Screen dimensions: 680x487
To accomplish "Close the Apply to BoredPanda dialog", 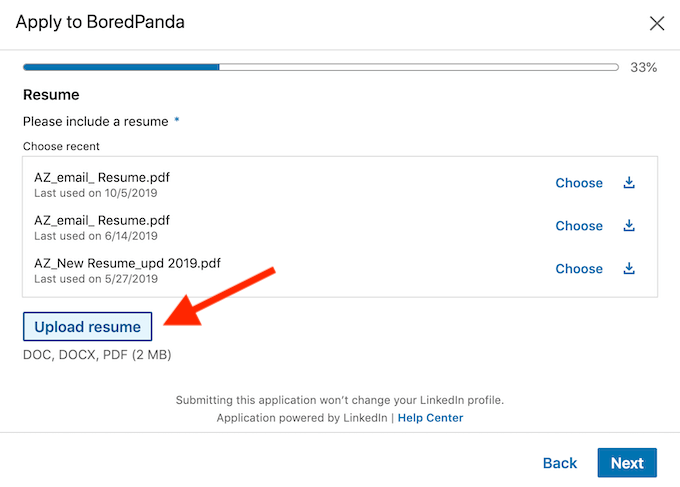I will coord(657,23).
